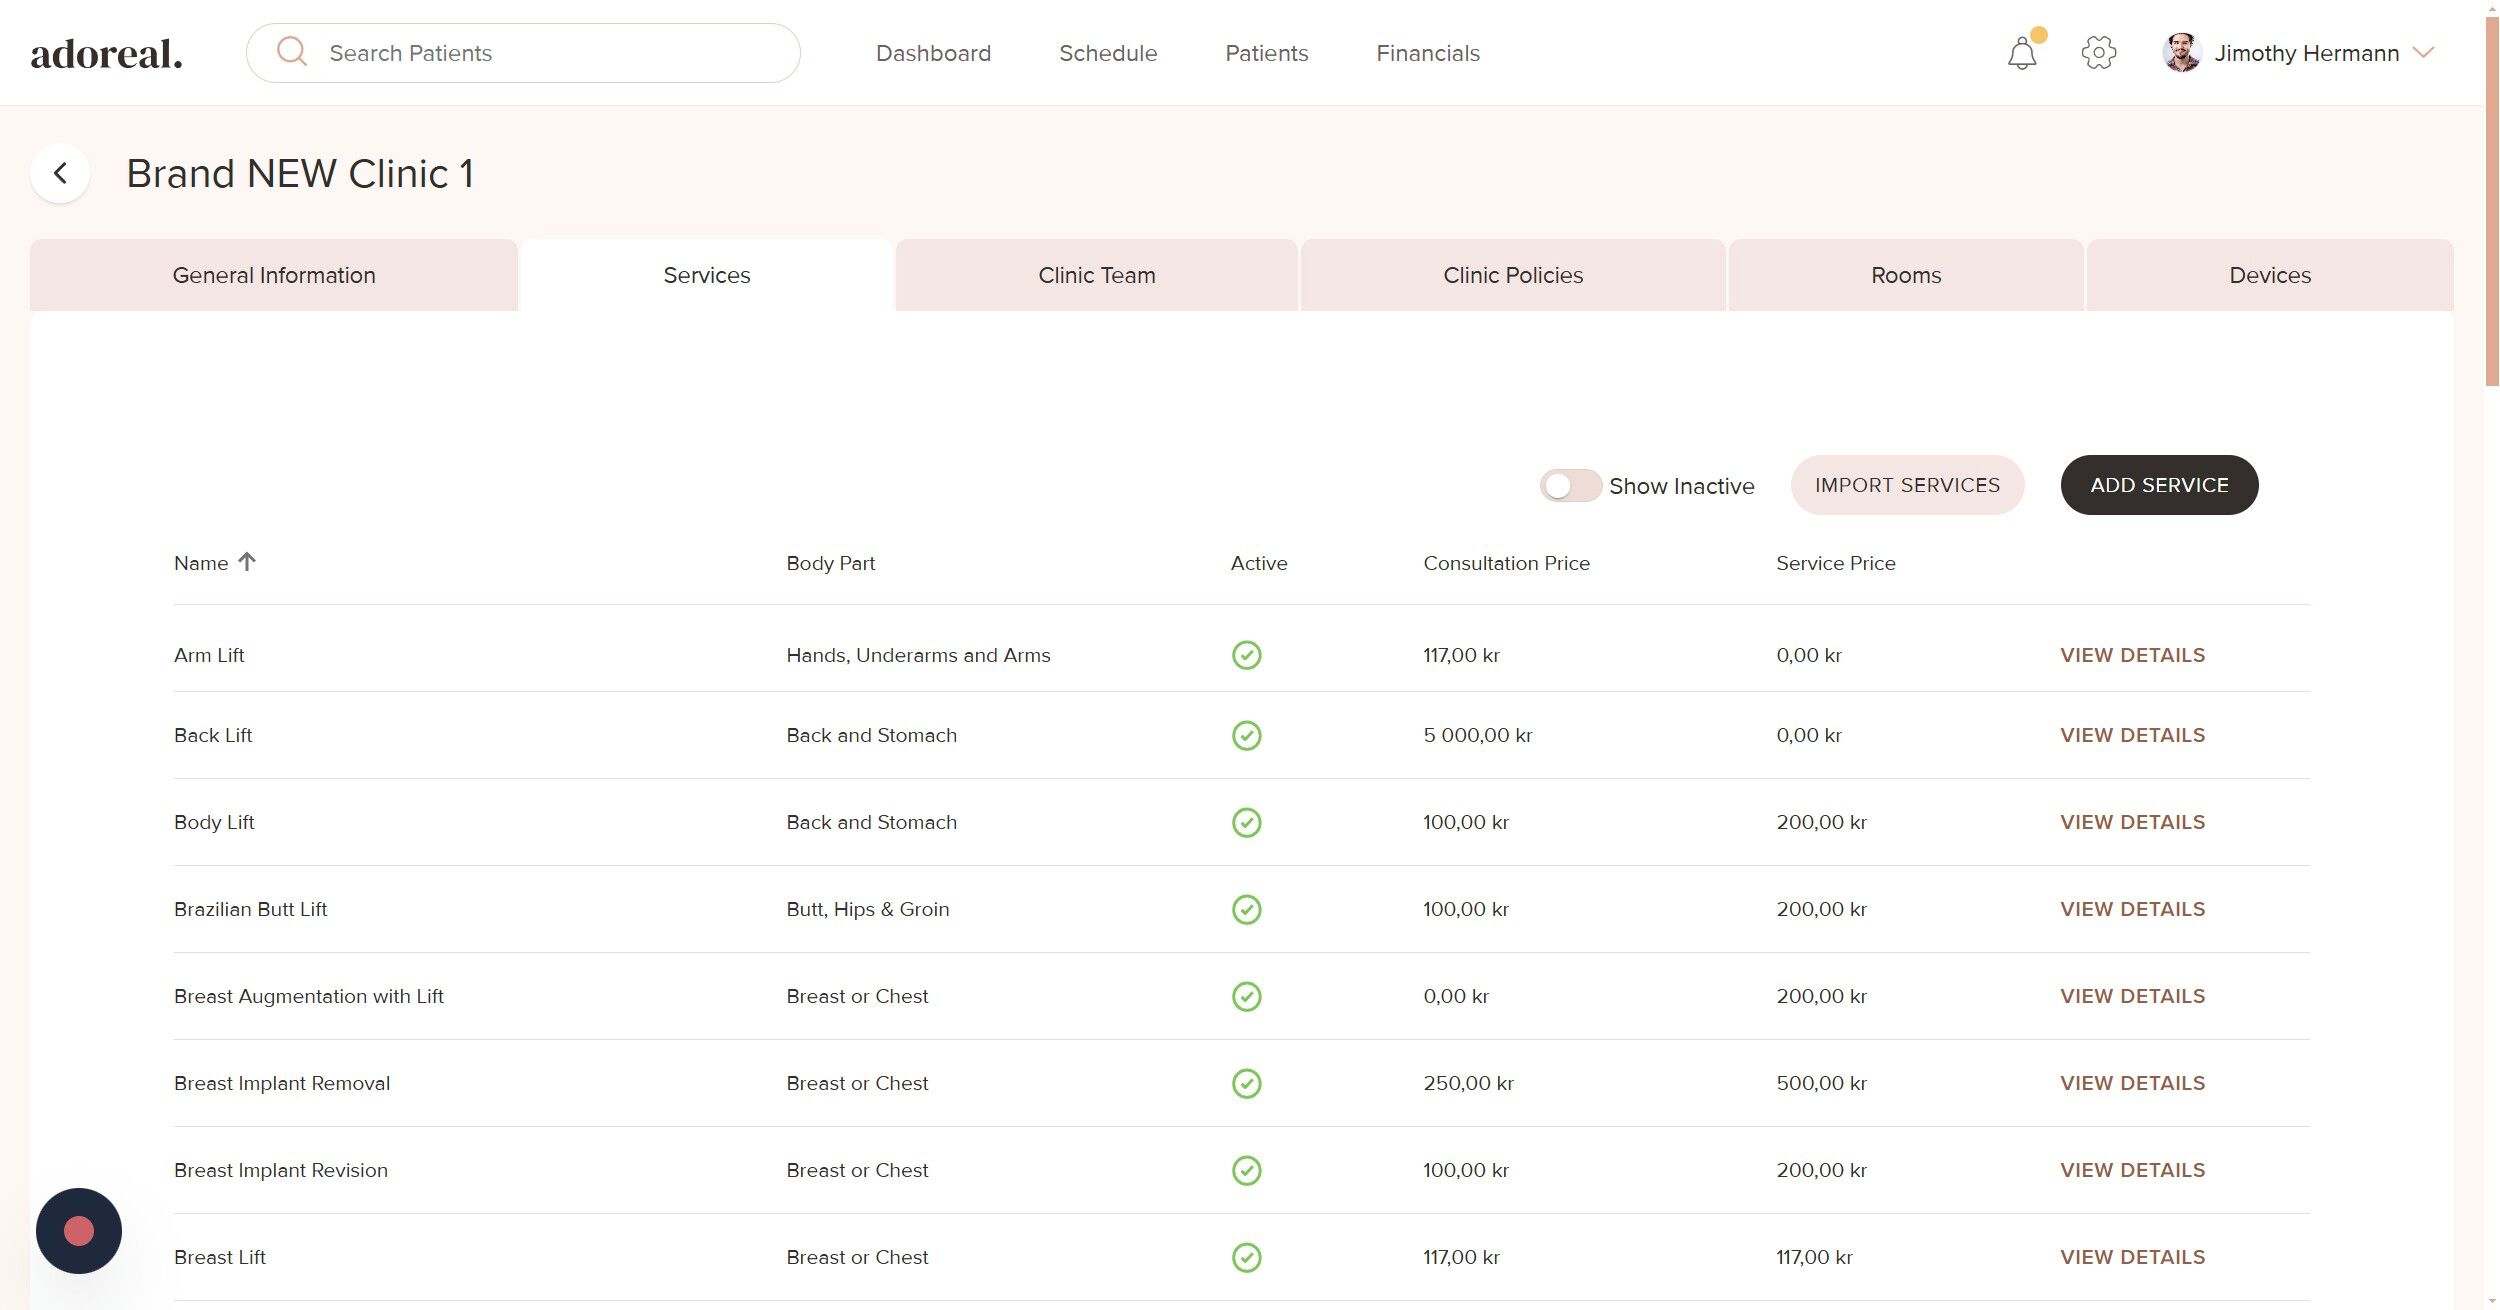
Task: Click Jimothy Hermann's avatar picture
Action: tap(2181, 53)
